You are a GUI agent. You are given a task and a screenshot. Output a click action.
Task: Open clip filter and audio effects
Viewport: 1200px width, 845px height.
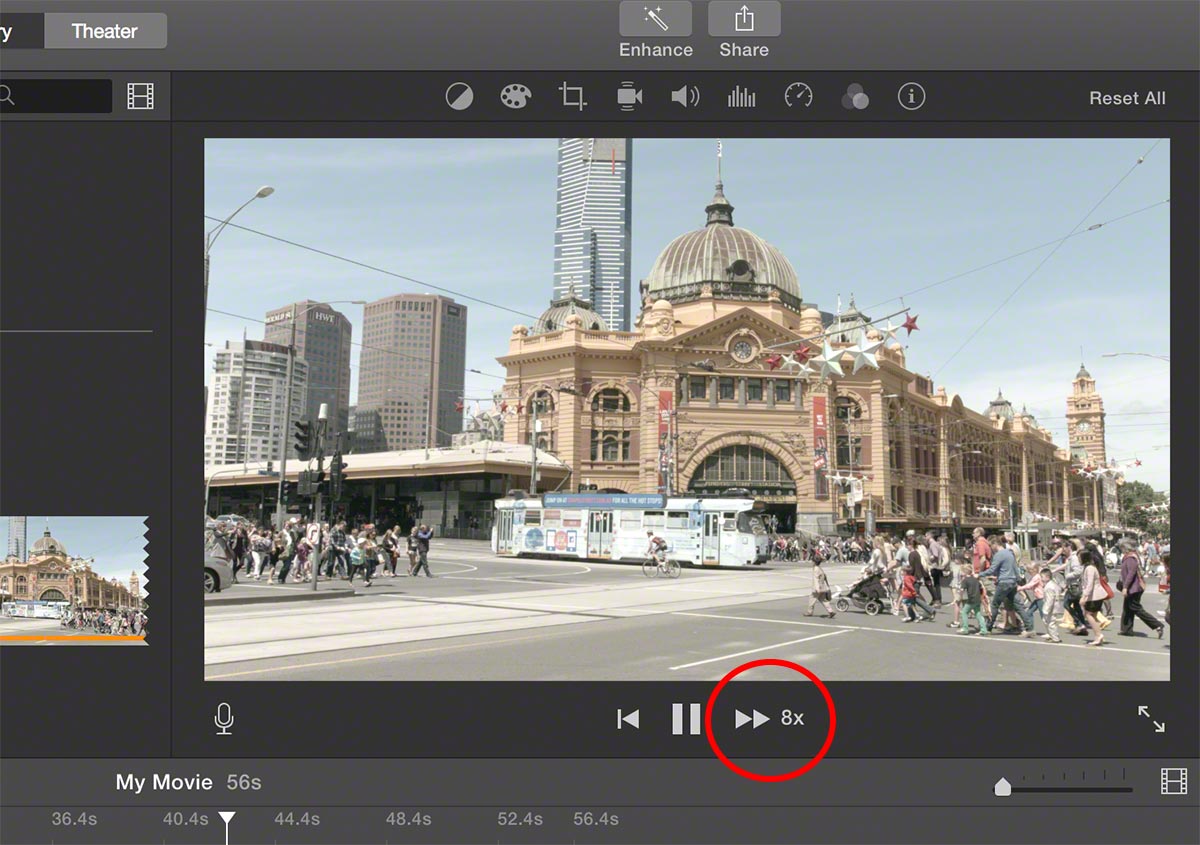tap(855, 97)
